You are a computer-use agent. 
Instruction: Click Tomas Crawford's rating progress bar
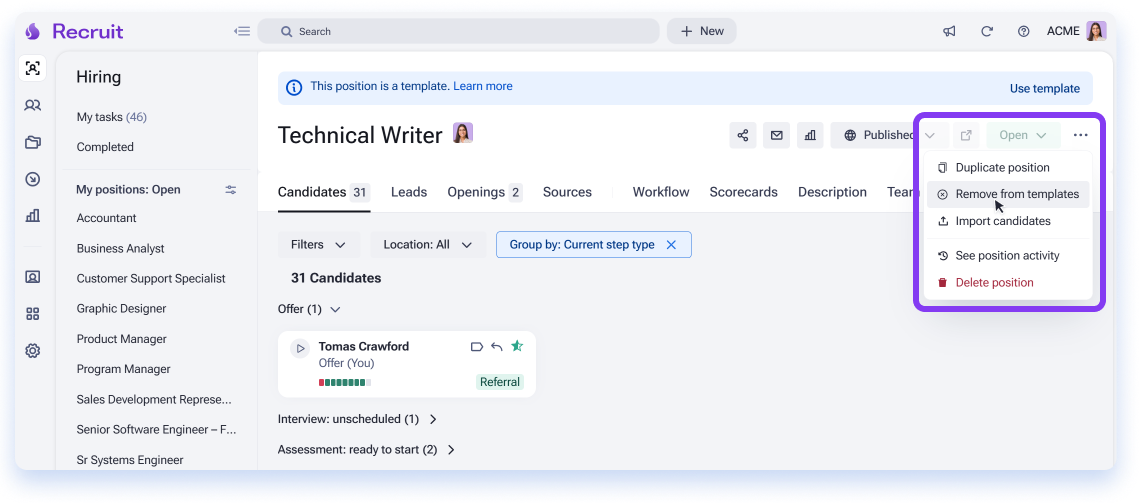(344, 382)
